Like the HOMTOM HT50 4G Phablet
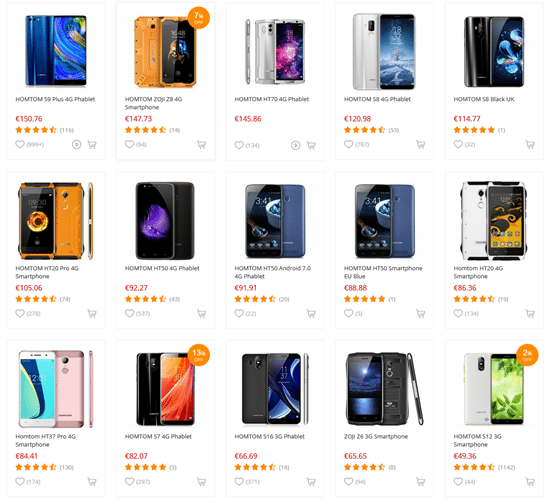Screen dimensions: 550x501 click(129, 313)
